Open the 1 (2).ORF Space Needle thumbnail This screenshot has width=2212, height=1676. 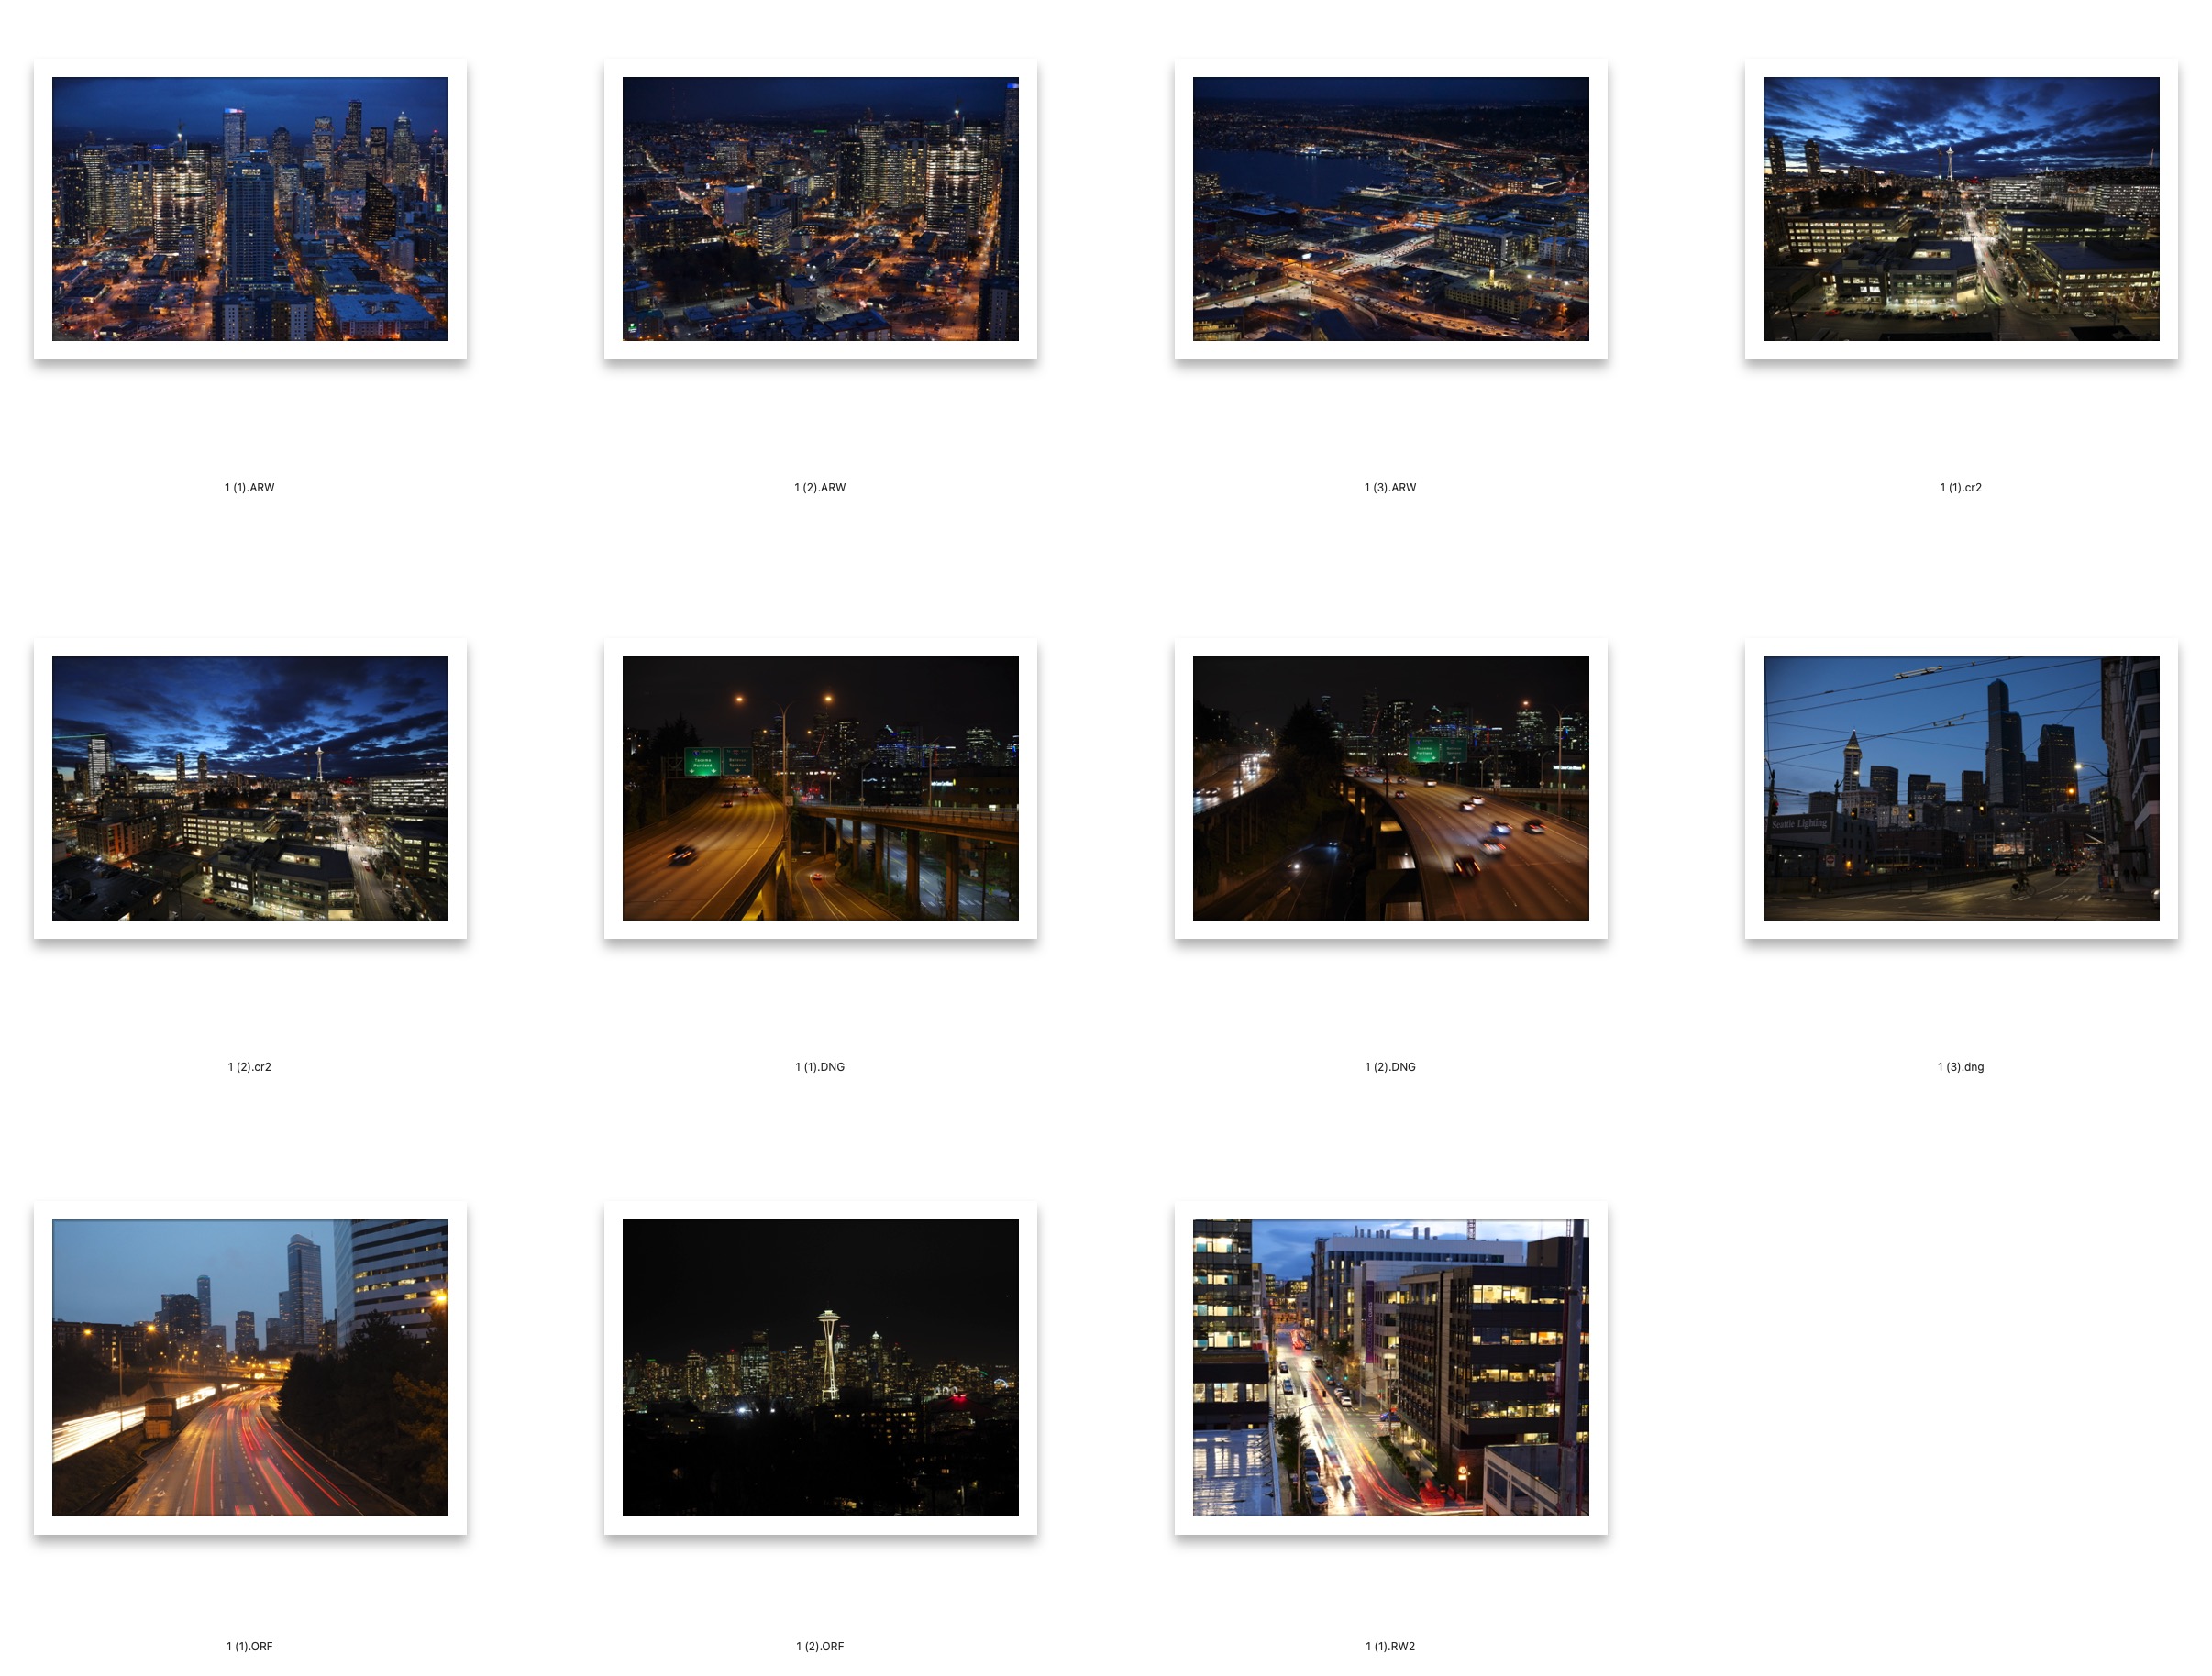click(820, 1367)
